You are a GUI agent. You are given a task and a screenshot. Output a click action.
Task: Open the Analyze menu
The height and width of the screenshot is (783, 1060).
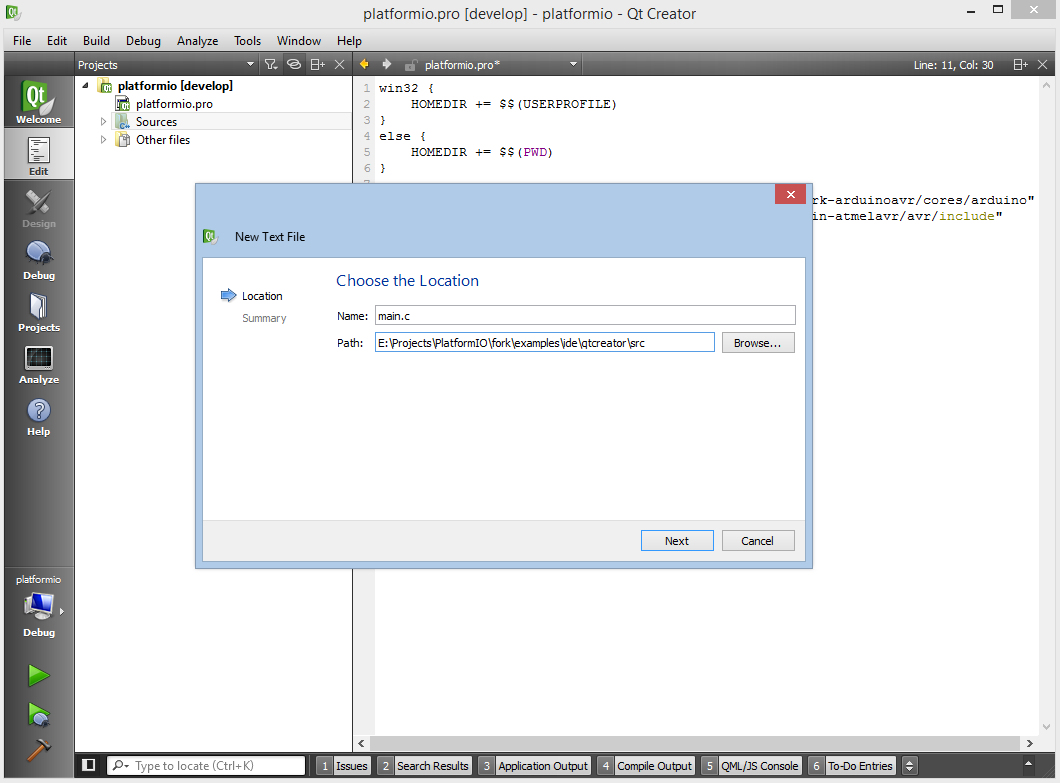197,41
